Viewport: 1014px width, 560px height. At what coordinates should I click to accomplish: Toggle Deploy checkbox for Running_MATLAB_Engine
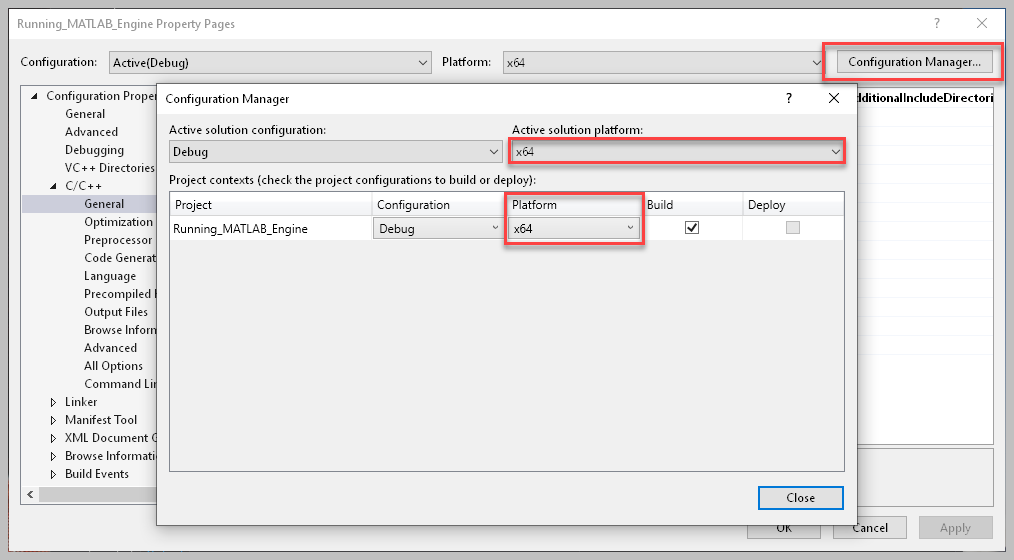pos(793,228)
